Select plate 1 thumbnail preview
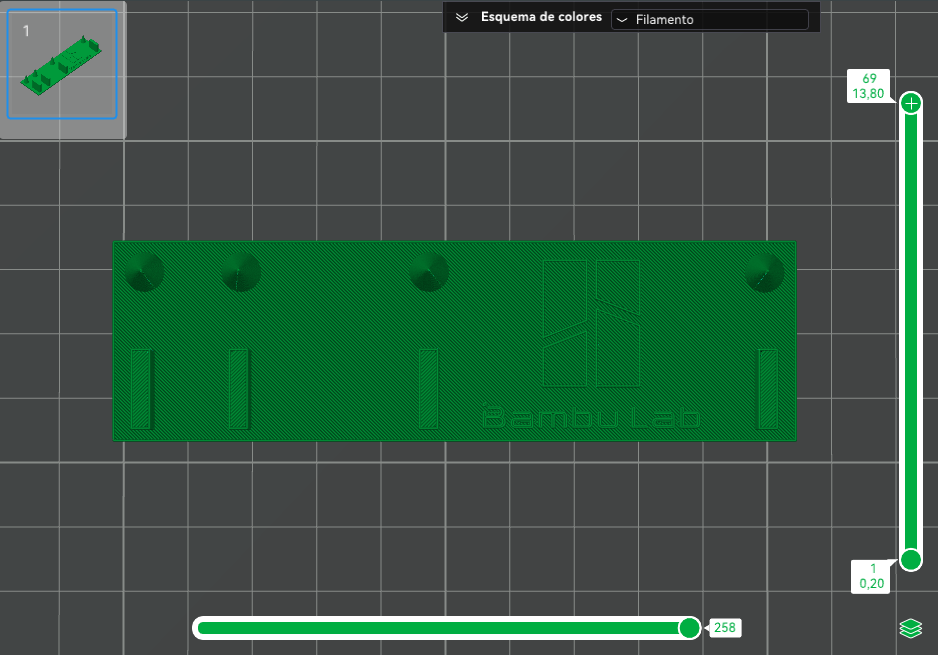 click(x=62, y=64)
